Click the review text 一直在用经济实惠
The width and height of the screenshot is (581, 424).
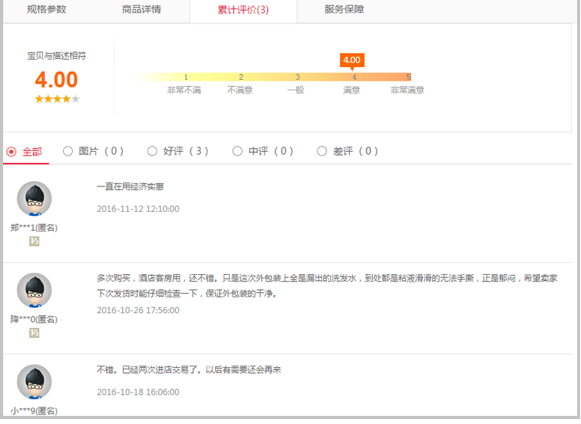[x=130, y=186]
